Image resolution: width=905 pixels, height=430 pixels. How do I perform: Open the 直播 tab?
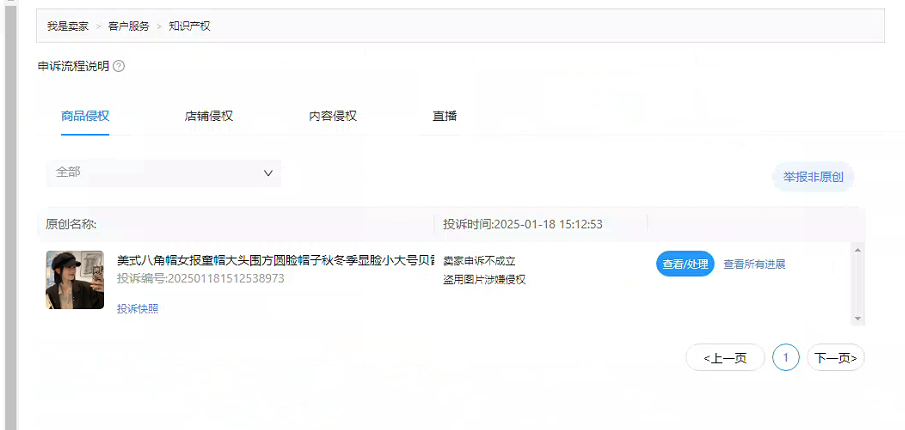(444, 116)
